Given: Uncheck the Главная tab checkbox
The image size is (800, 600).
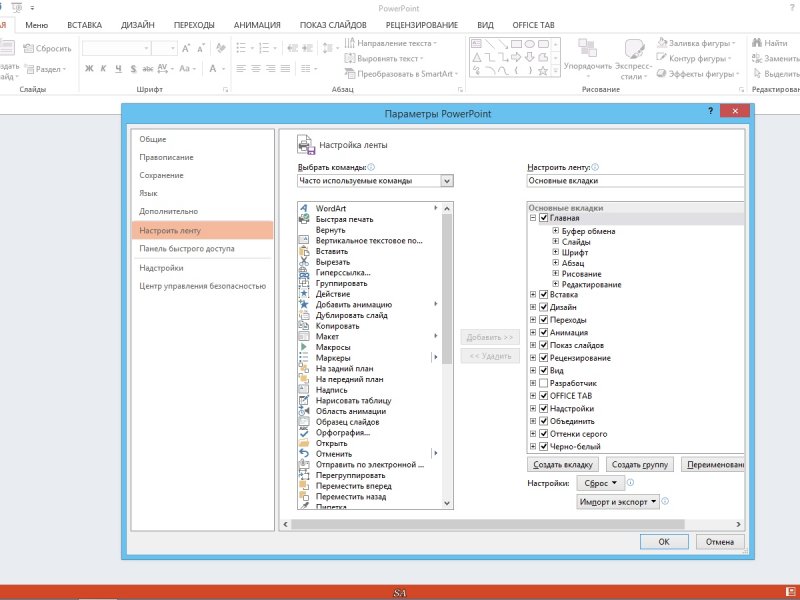Looking at the screenshot, I should [x=544, y=218].
